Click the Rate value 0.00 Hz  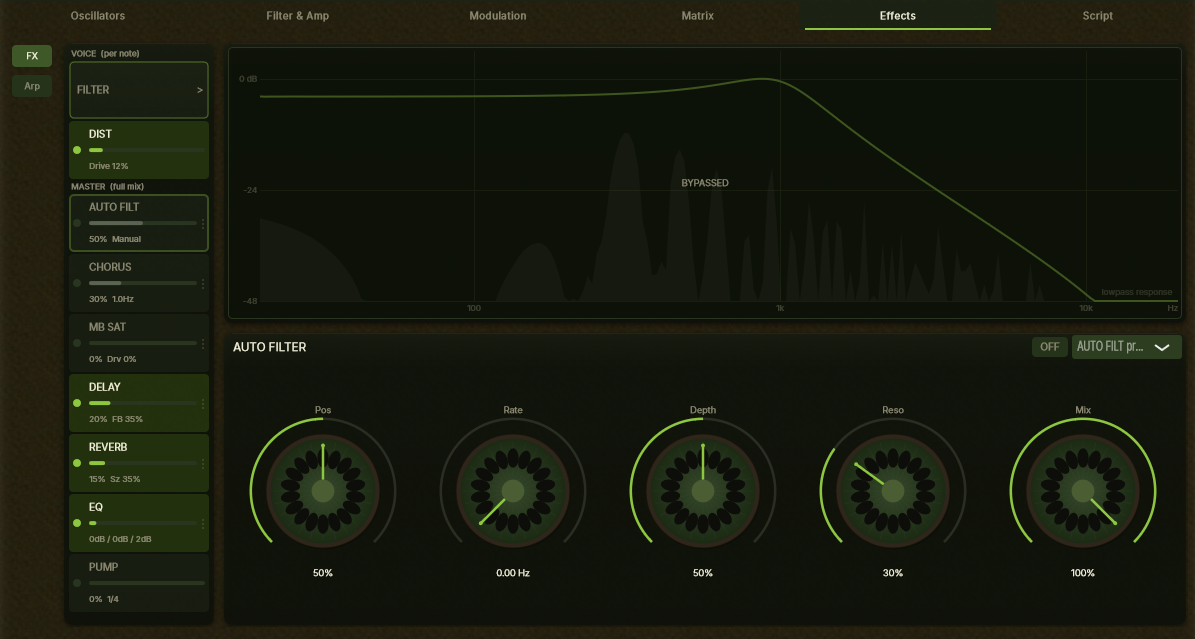[x=513, y=573]
